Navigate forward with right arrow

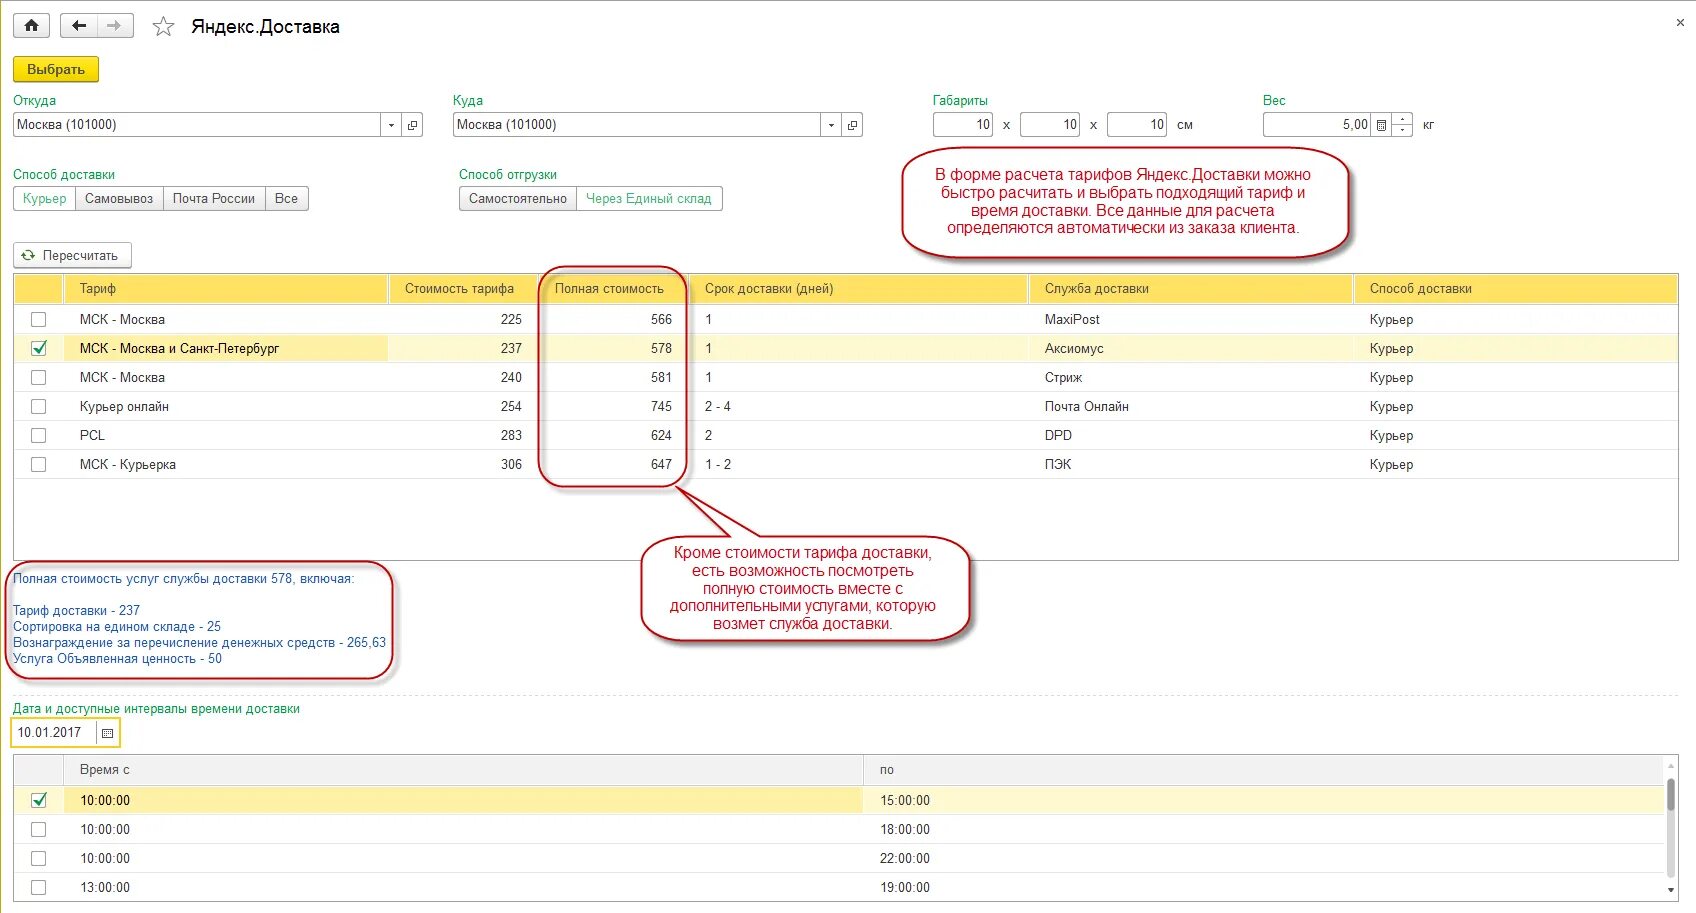[115, 26]
